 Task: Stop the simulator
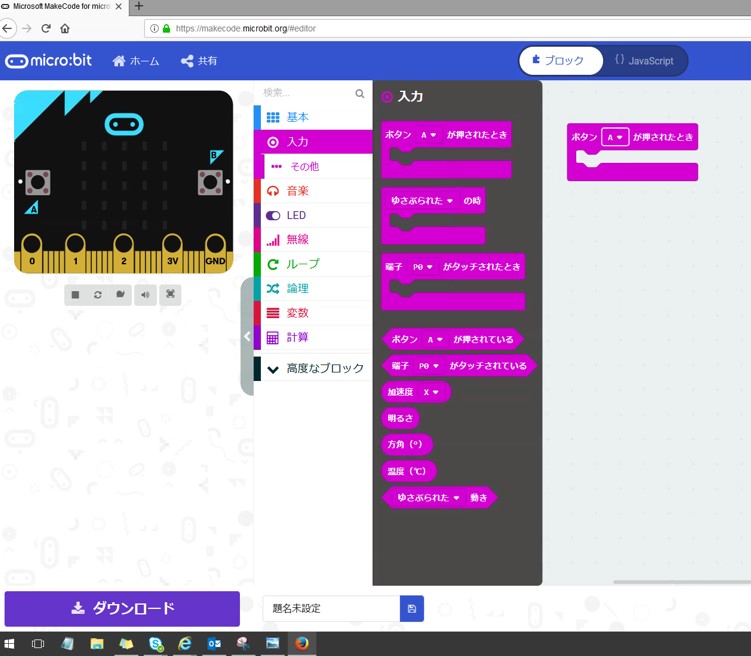(75, 295)
